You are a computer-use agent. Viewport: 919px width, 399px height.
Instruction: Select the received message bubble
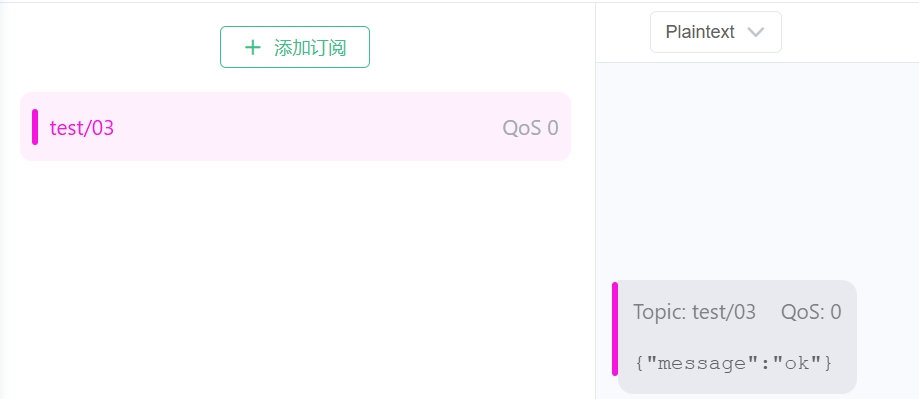pyautogui.click(x=737, y=337)
